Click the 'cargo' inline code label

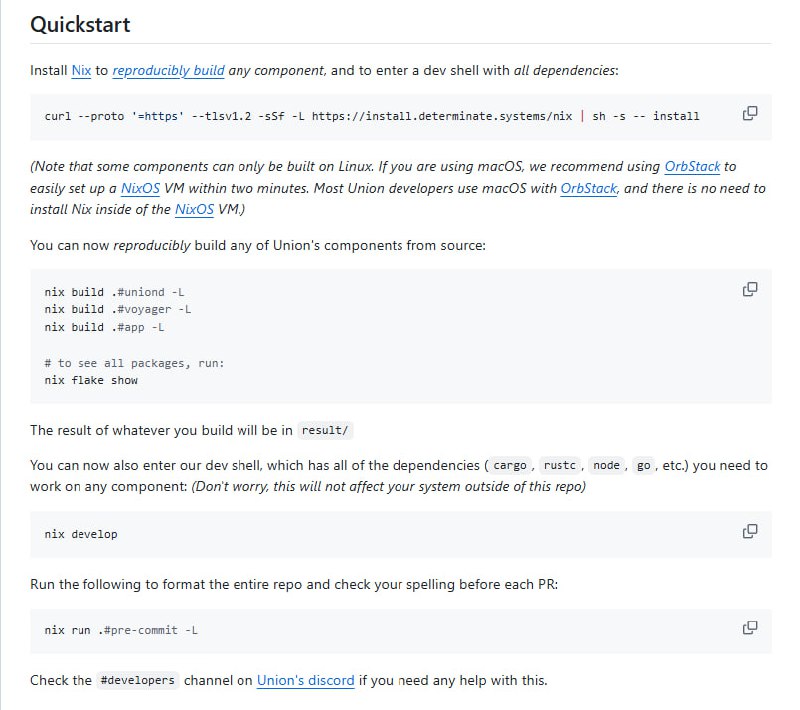click(510, 466)
